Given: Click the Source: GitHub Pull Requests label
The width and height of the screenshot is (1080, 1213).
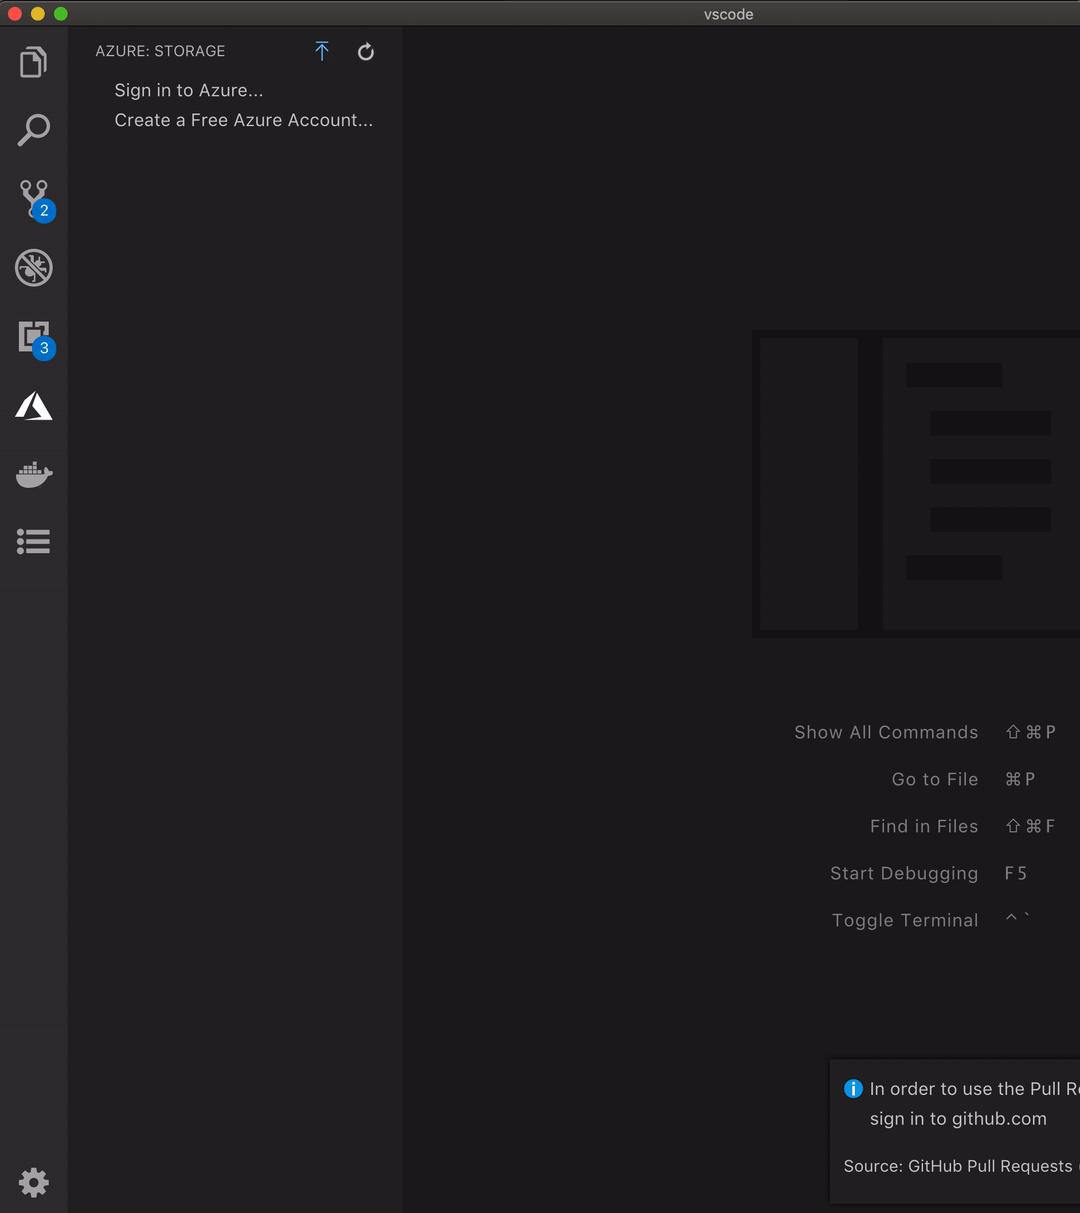Looking at the screenshot, I should coord(957,1166).
